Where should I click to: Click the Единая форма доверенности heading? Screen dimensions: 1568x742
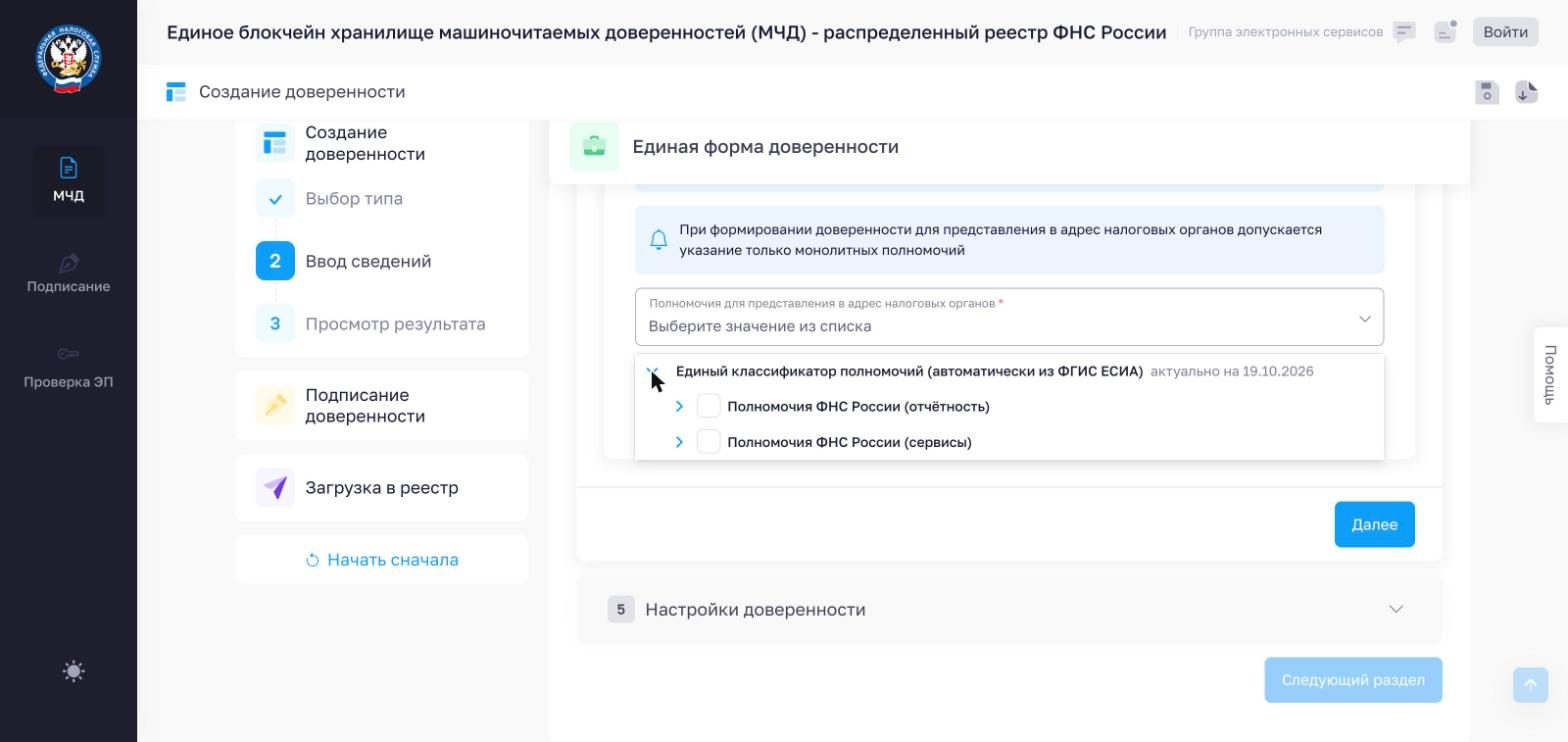click(765, 147)
